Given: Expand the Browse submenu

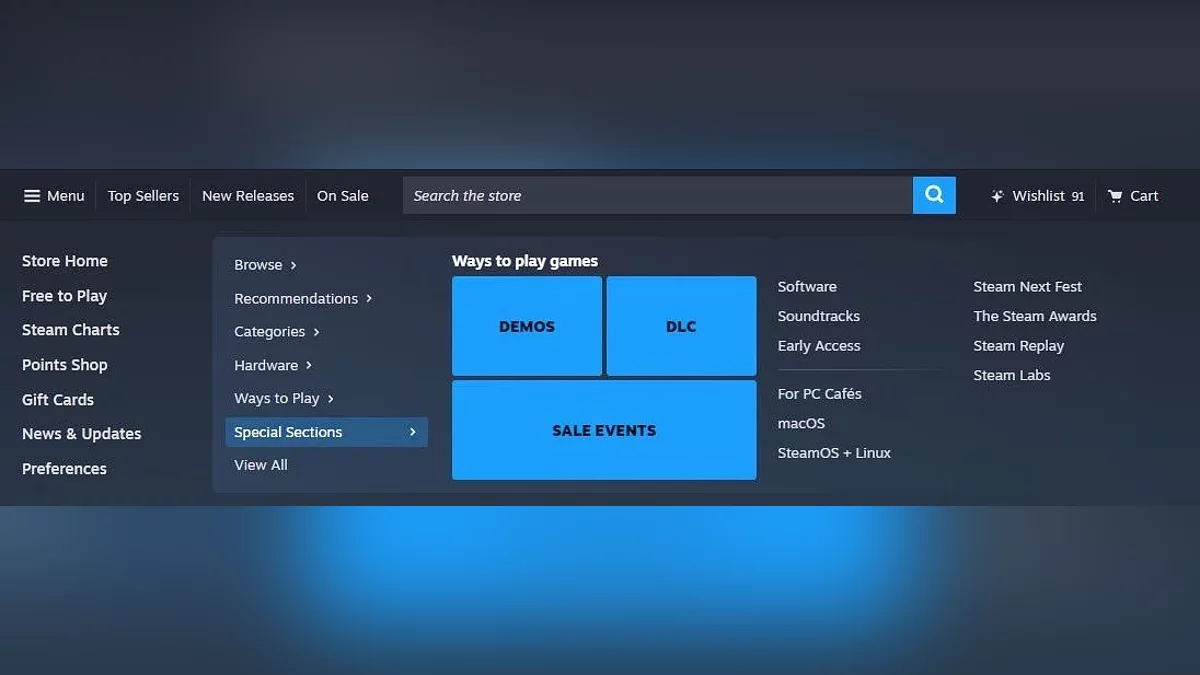Looking at the screenshot, I should [x=265, y=265].
